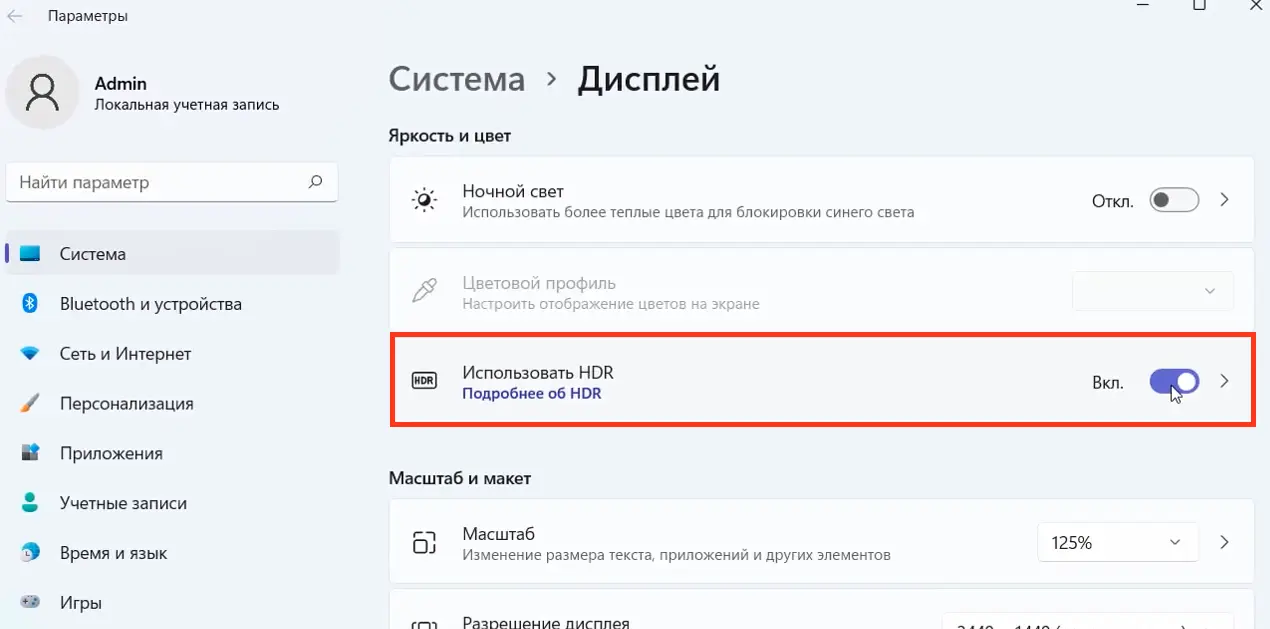Expand Масштаб details chevron
The height and width of the screenshot is (629, 1270).
pos(1225,543)
